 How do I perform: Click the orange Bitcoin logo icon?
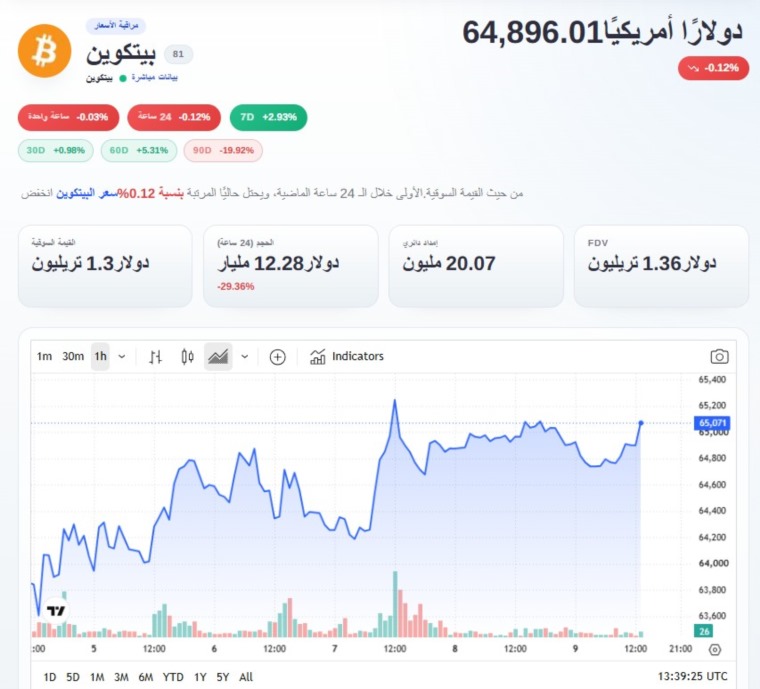click(45, 51)
